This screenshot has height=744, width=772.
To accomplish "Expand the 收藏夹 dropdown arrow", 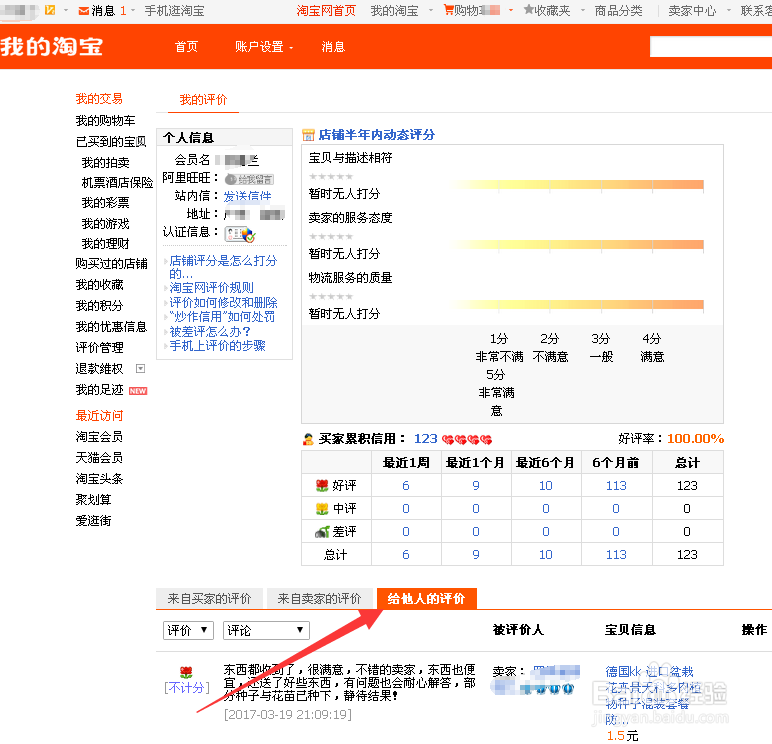I will point(583,10).
